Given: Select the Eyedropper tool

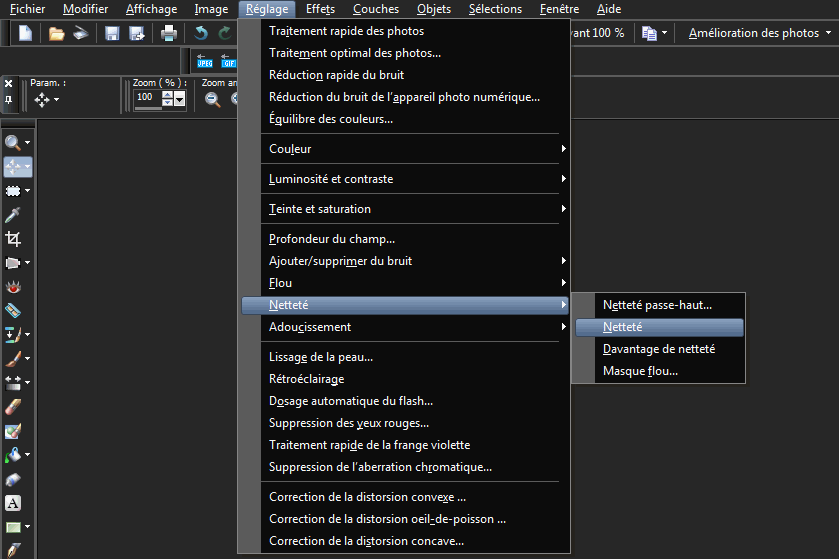Looking at the screenshot, I should coord(13,215).
